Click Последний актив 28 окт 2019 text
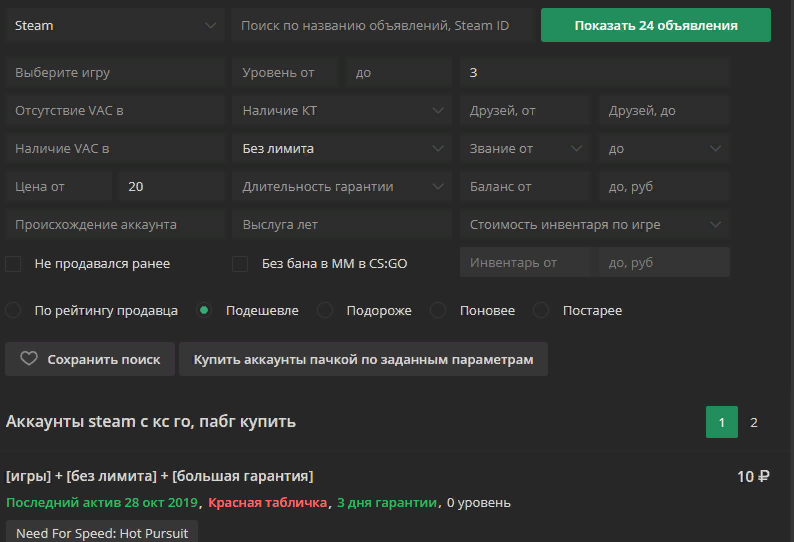This screenshot has width=794, height=542. point(102,502)
